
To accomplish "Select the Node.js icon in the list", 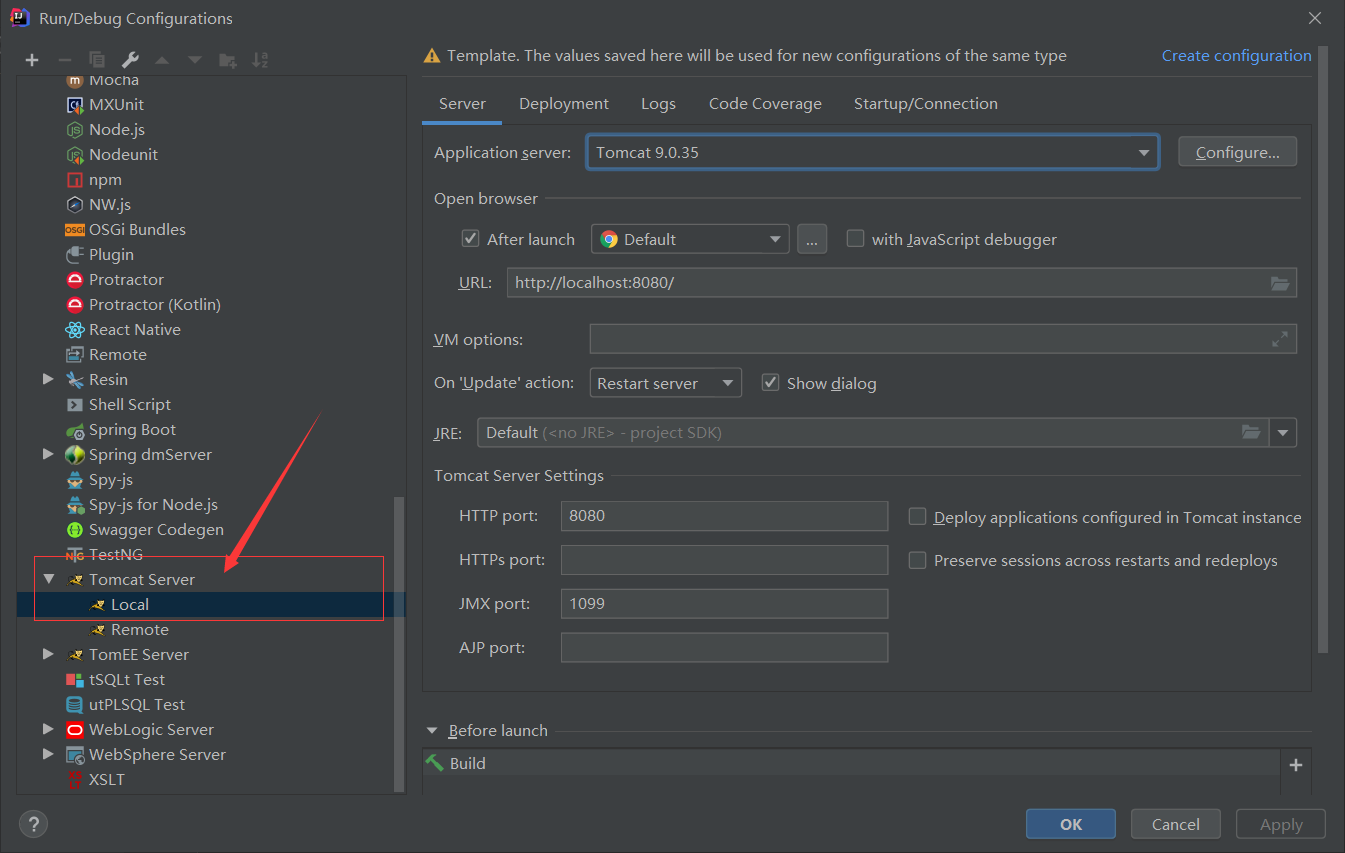I will point(75,129).
